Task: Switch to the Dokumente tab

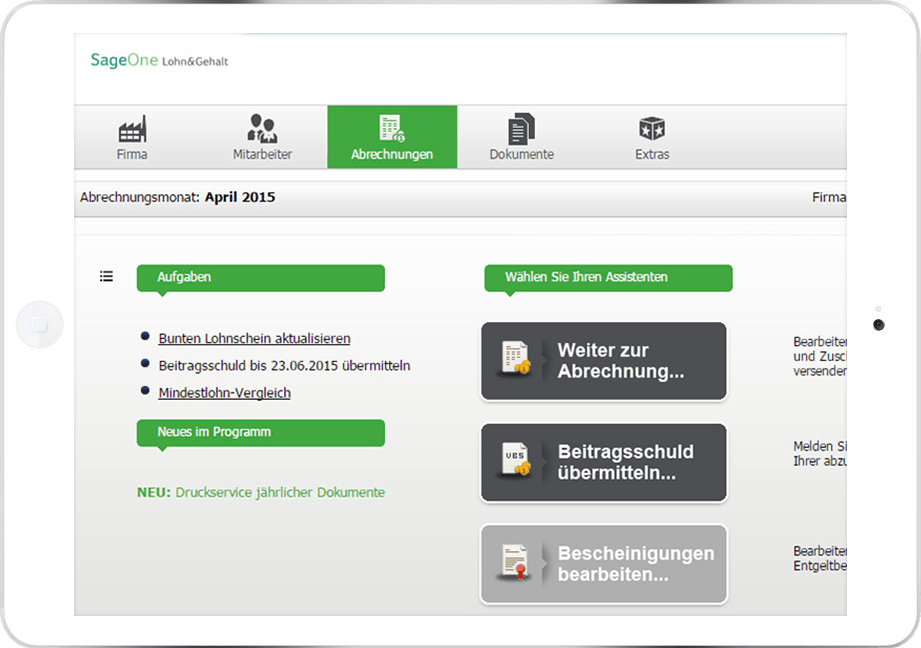Action: tap(521, 155)
